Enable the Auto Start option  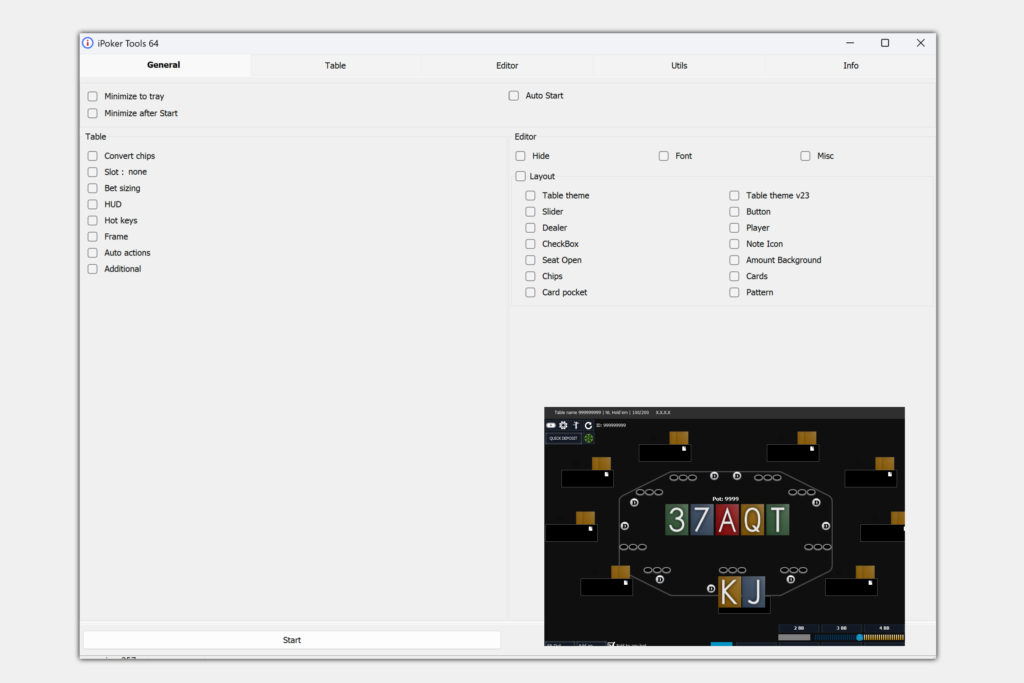tap(514, 95)
